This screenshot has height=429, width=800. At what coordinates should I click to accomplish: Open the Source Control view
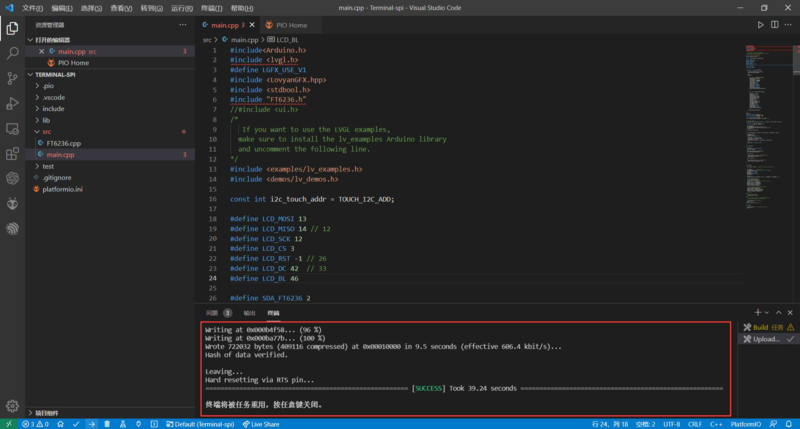coord(12,78)
